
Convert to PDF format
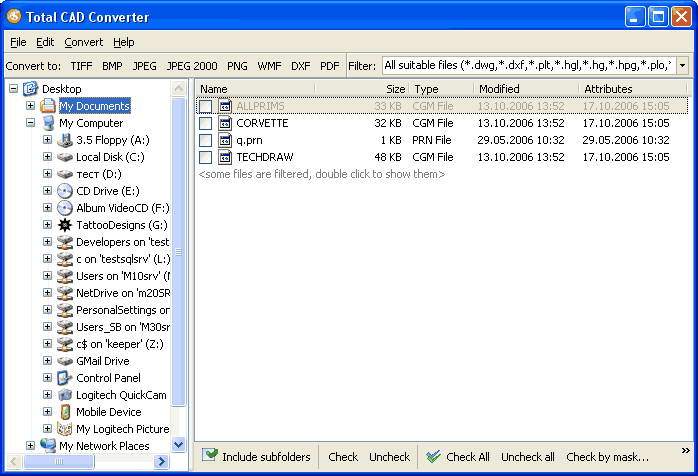pos(329,66)
